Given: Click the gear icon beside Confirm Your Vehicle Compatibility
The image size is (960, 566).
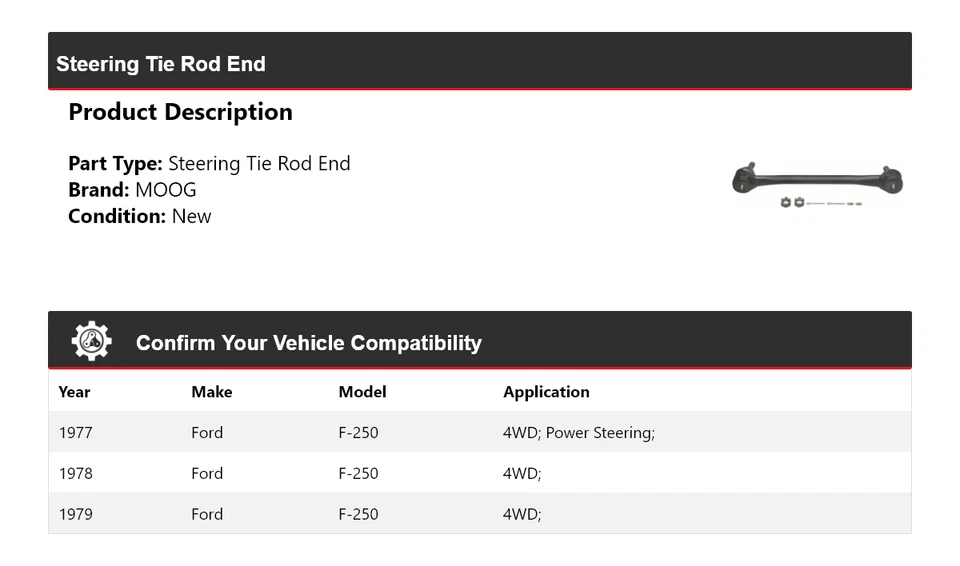Looking at the screenshot, I should pos(91,342).
